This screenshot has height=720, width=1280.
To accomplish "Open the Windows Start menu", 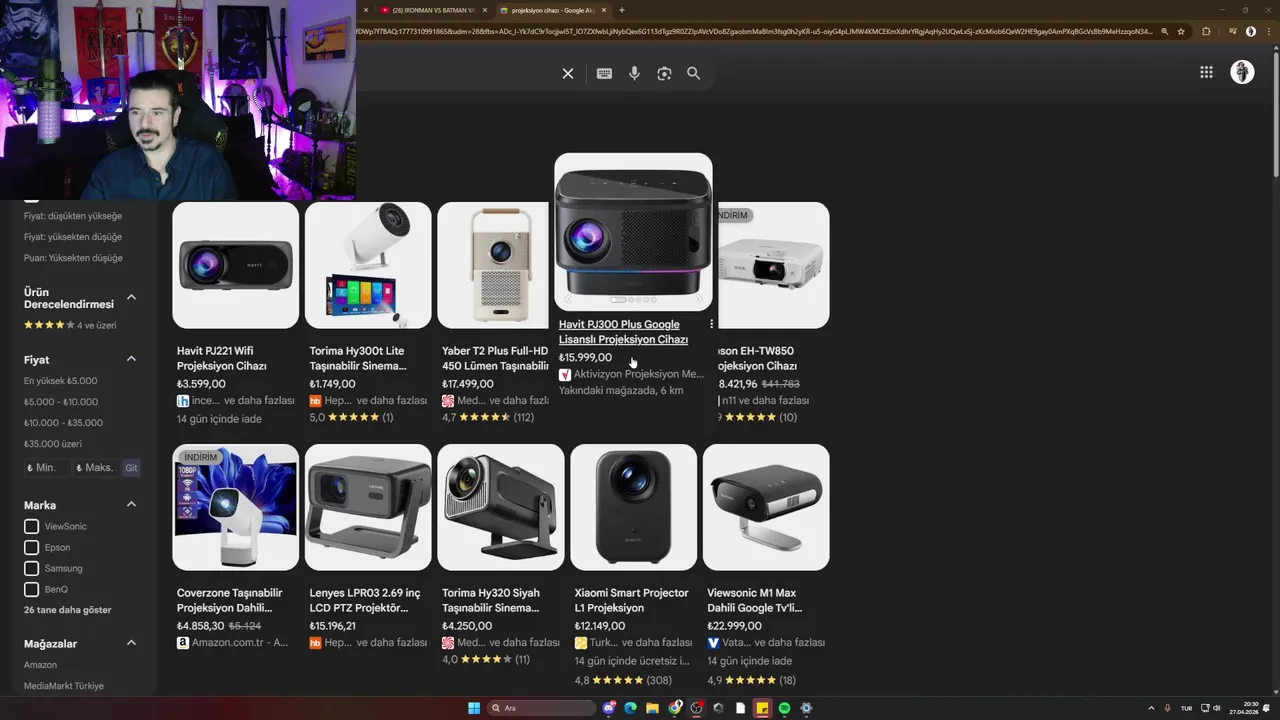I will [x=474, y=708].
